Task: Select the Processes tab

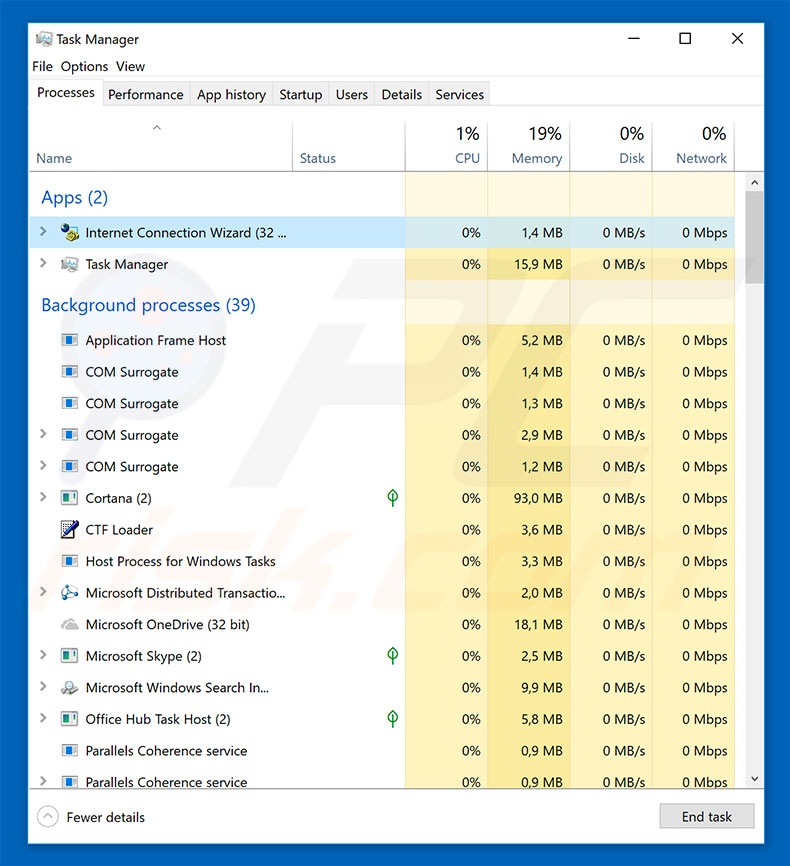Action: pyautogui.click(x=66, y=93)
